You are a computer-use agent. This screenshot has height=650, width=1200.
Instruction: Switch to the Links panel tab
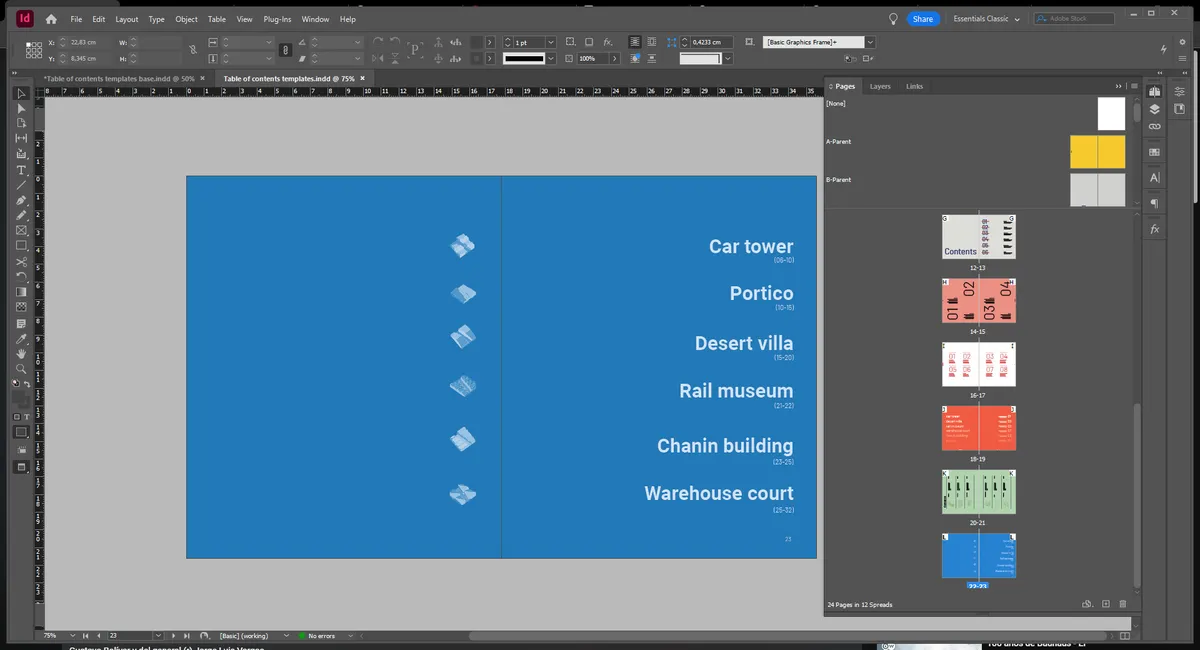click(x=914, y=86)
